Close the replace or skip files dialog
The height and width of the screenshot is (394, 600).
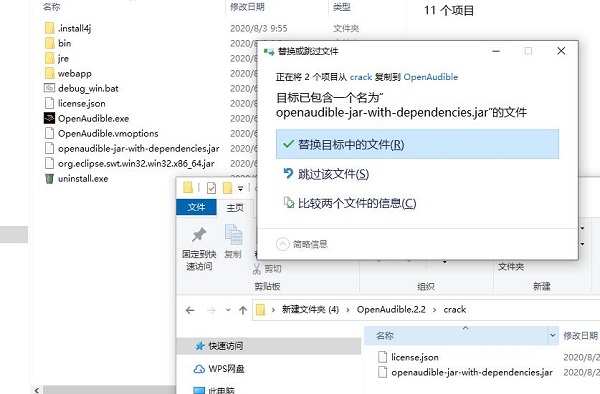[561, 51]
